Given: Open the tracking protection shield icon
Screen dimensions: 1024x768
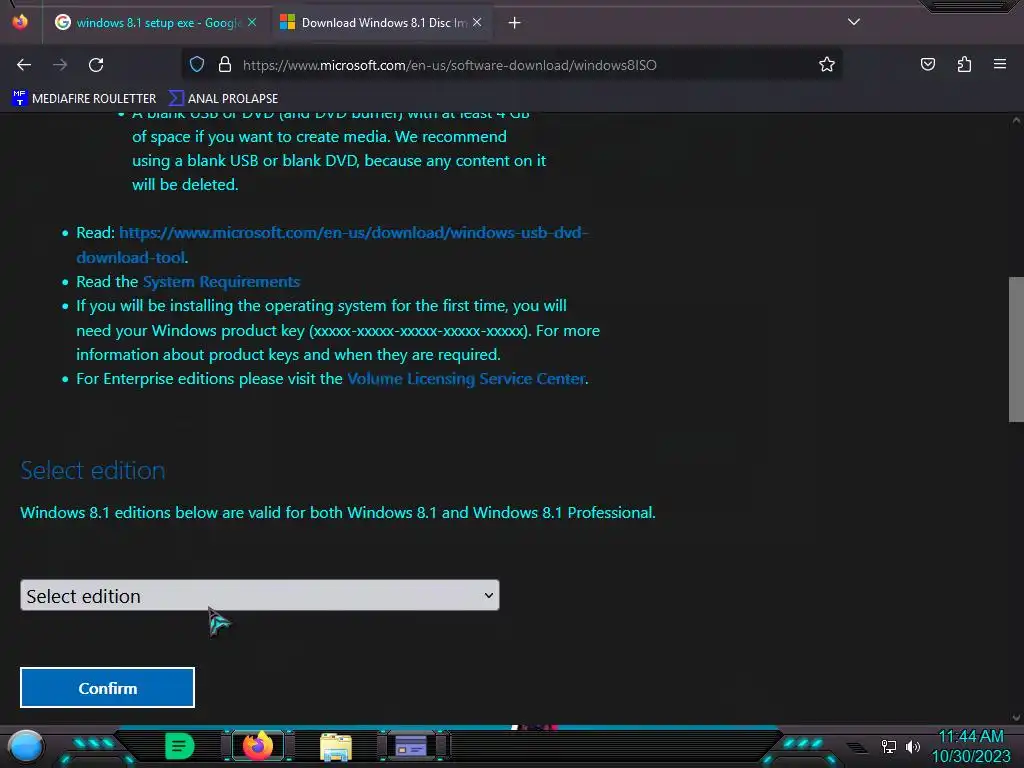Looking at the screenshot, I should pyautogui.click(x=197, y=65).
